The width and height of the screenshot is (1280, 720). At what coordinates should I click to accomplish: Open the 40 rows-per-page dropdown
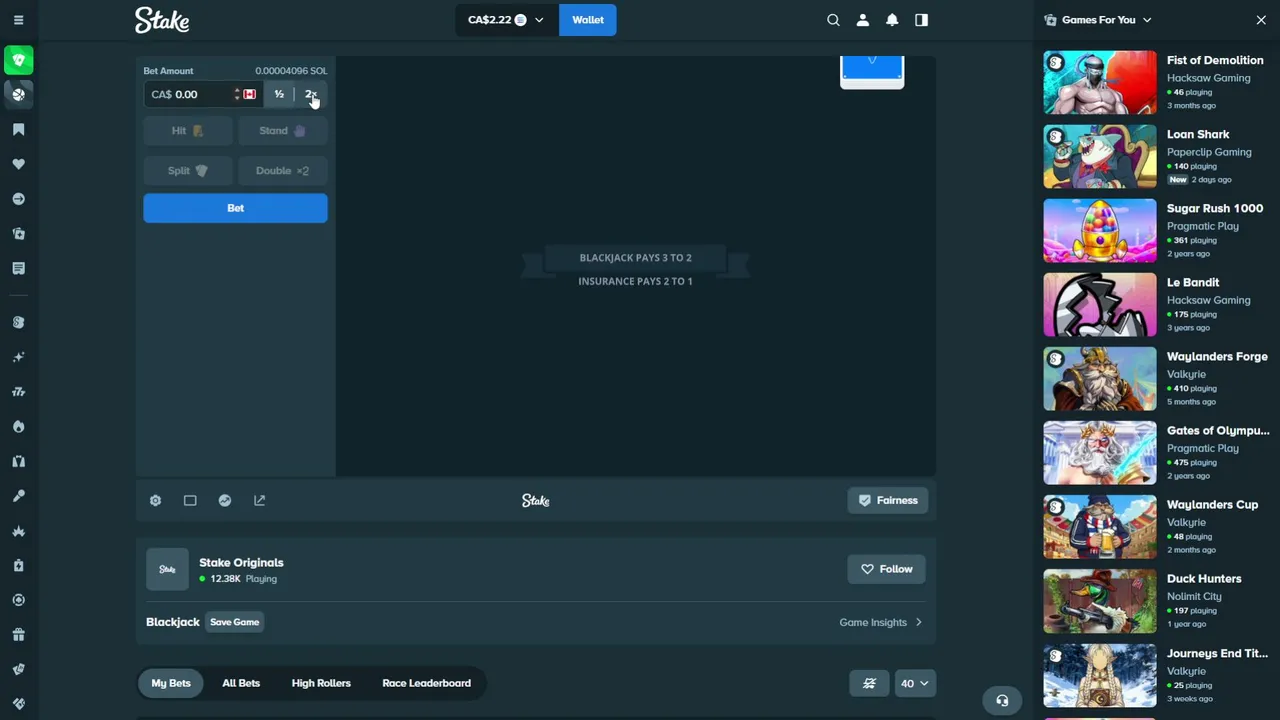pos(915,683)
